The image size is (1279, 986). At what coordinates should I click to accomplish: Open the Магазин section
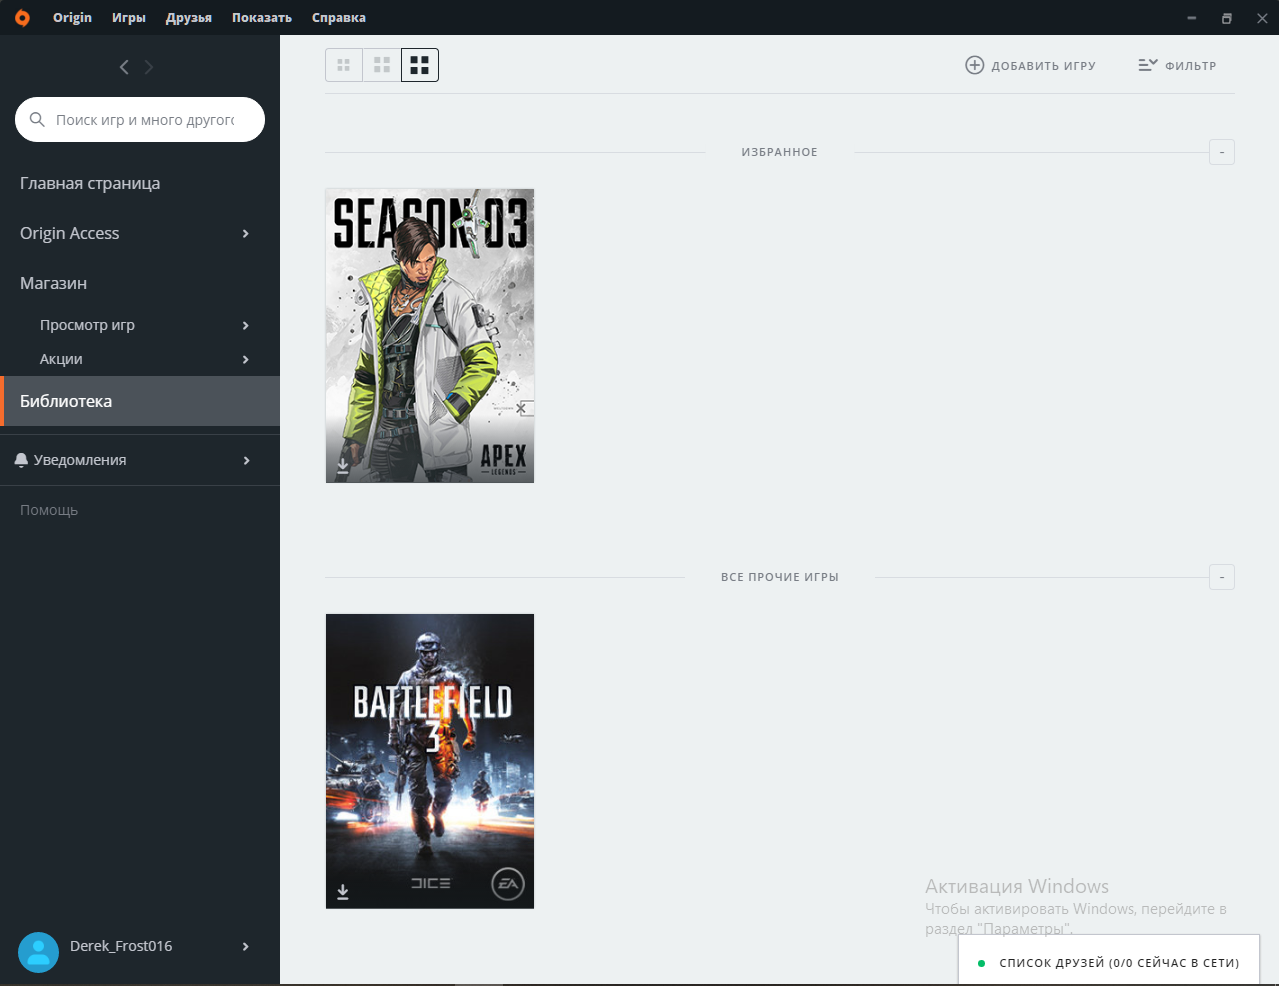pos(53,283)
